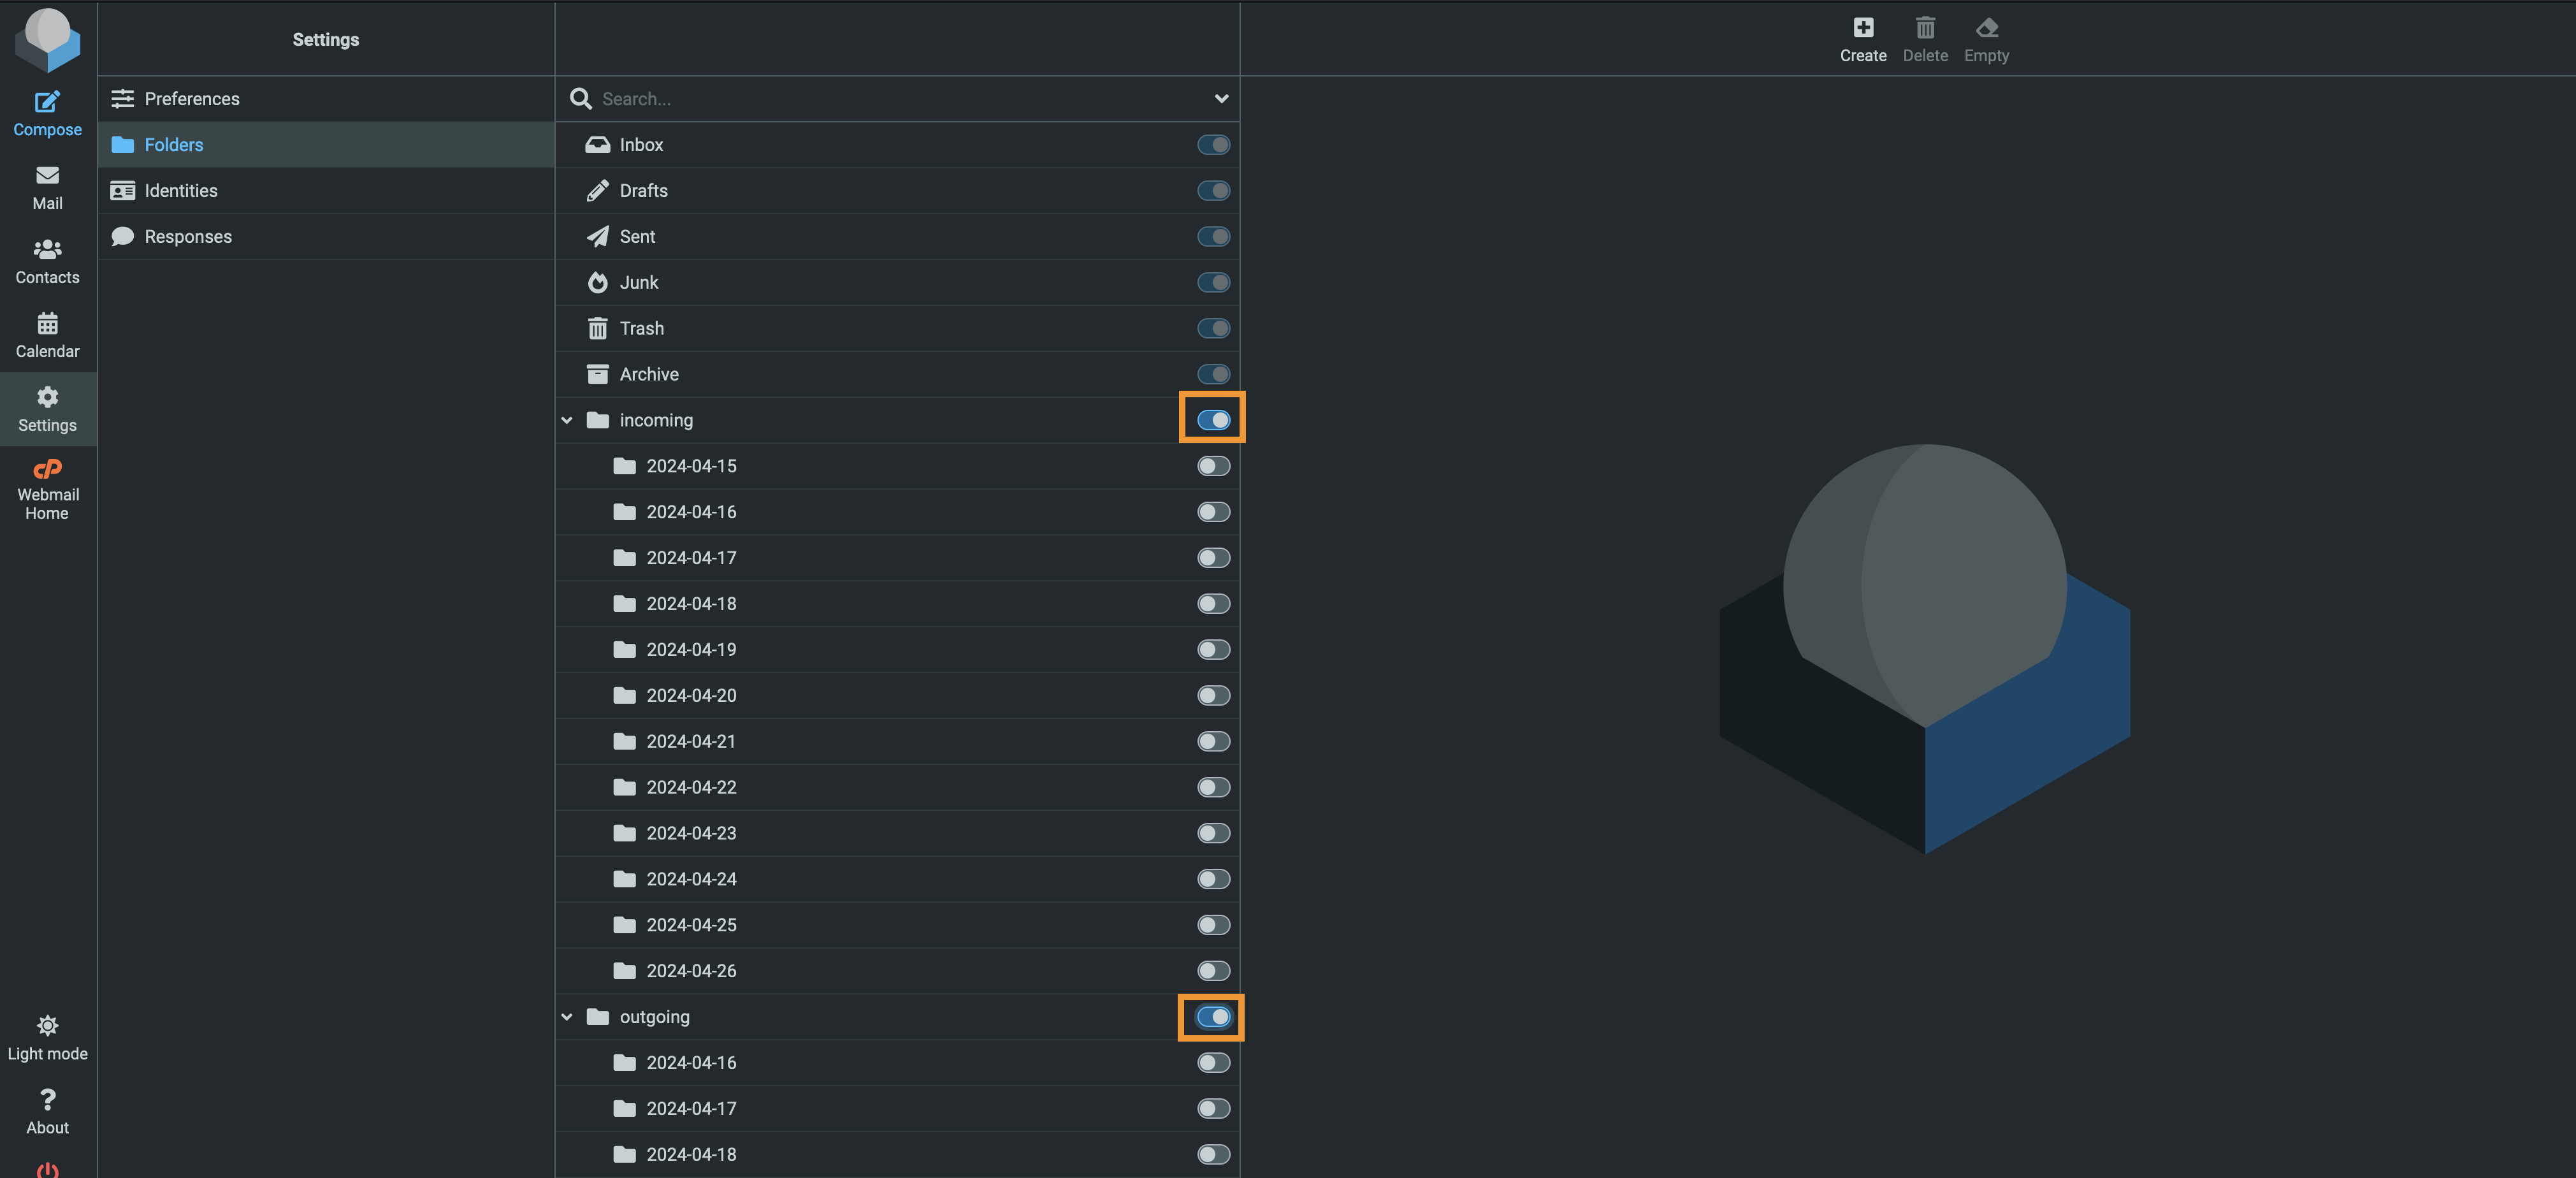Toggle subscription for the outgoing folder
This screenshot has width=2576, height=1178.
coord(1213,1017)
